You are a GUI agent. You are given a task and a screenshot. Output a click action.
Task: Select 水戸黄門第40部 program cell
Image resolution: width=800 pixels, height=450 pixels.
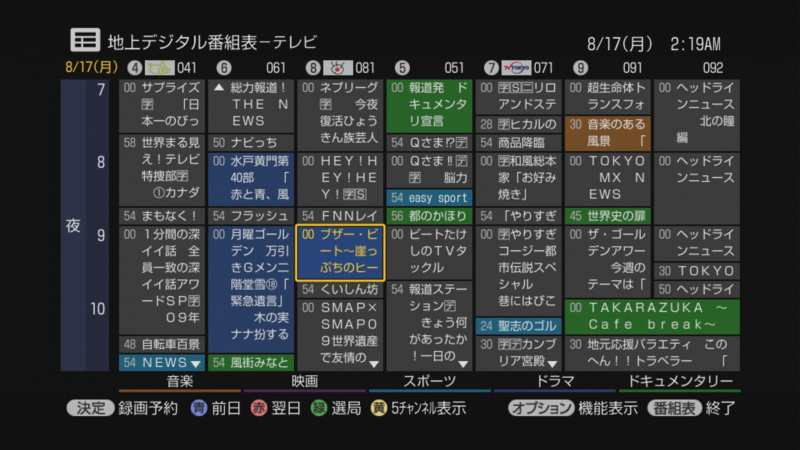251,179
